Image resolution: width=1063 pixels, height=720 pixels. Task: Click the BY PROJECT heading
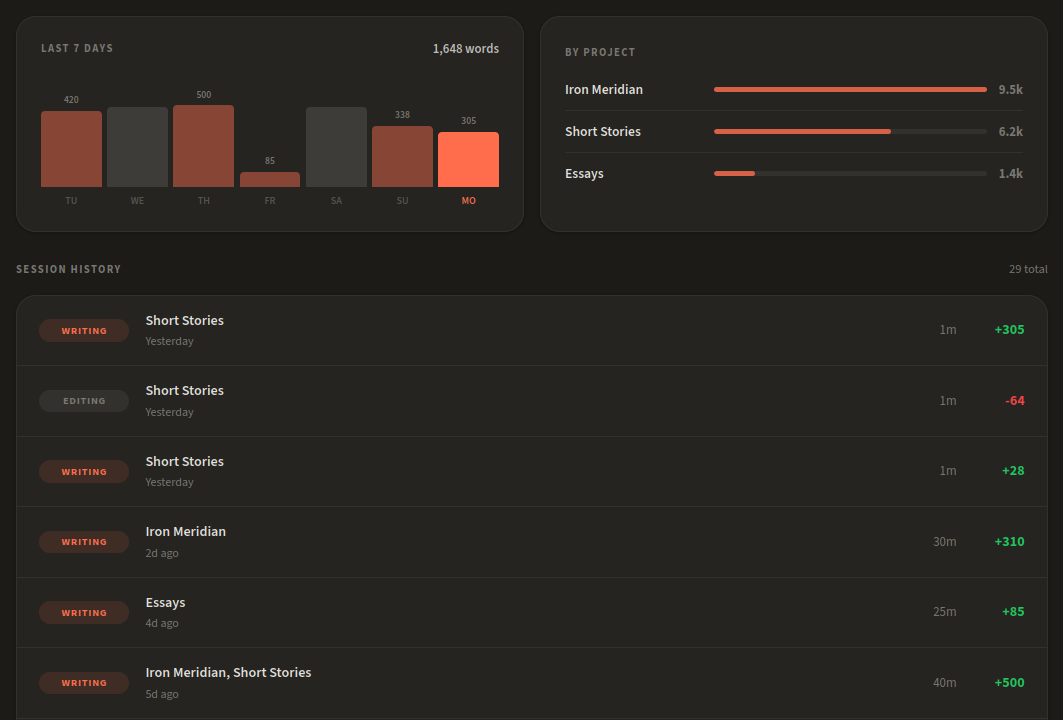coord(600,52)
